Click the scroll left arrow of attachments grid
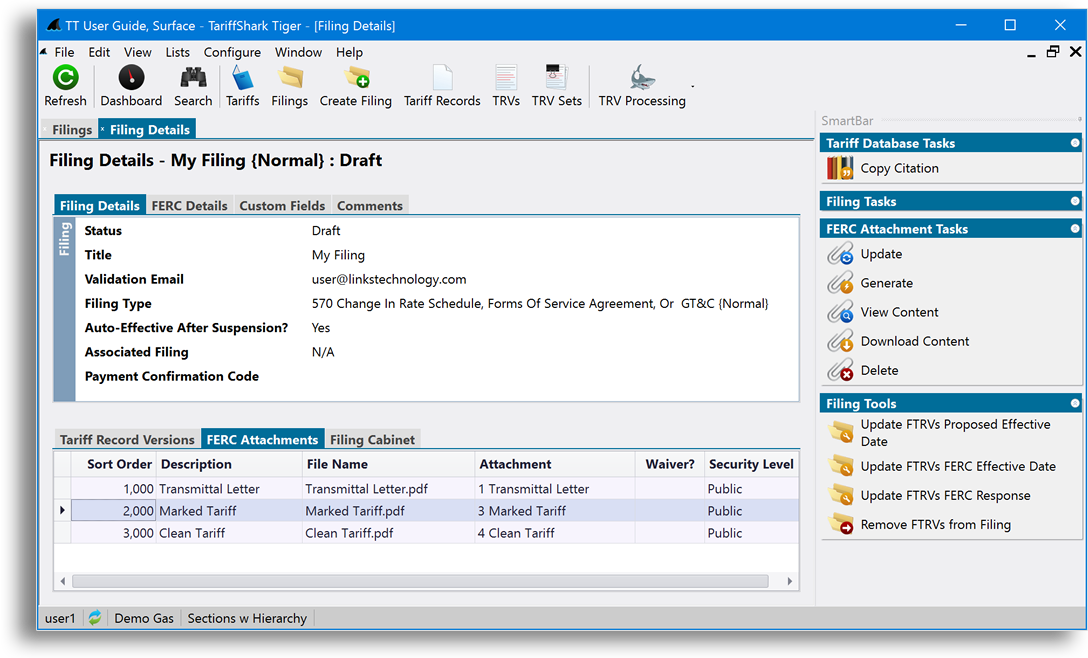The height and width of the screenshot is (658, 1088). (x=63, y=581)
